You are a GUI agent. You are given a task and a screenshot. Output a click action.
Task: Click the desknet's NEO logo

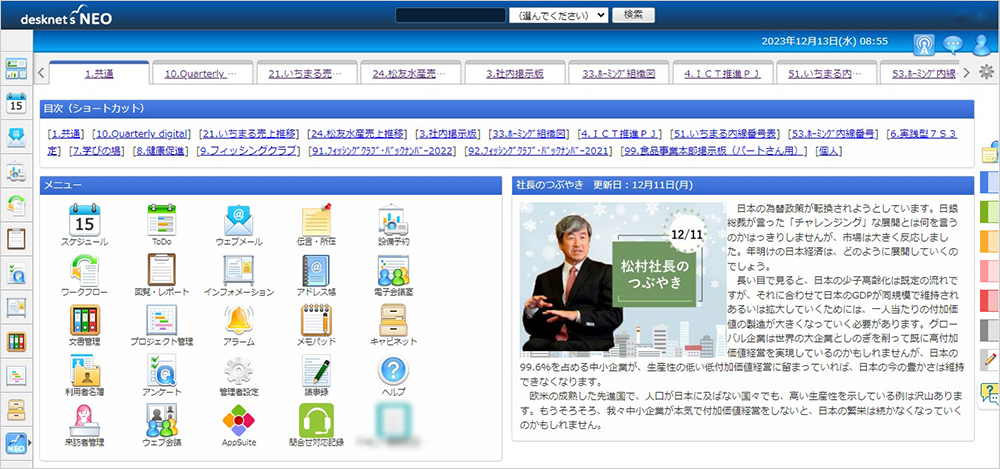(x=66, y=15)
